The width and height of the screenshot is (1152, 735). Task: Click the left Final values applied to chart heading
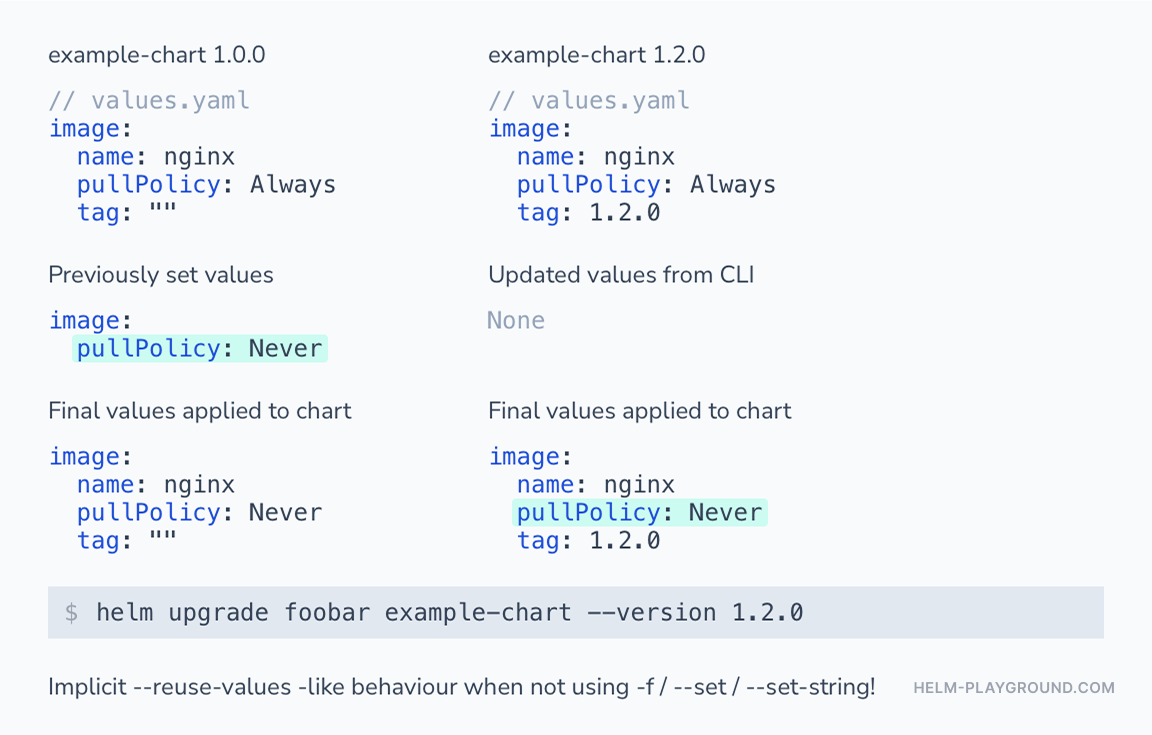click(x=200, y=411)
